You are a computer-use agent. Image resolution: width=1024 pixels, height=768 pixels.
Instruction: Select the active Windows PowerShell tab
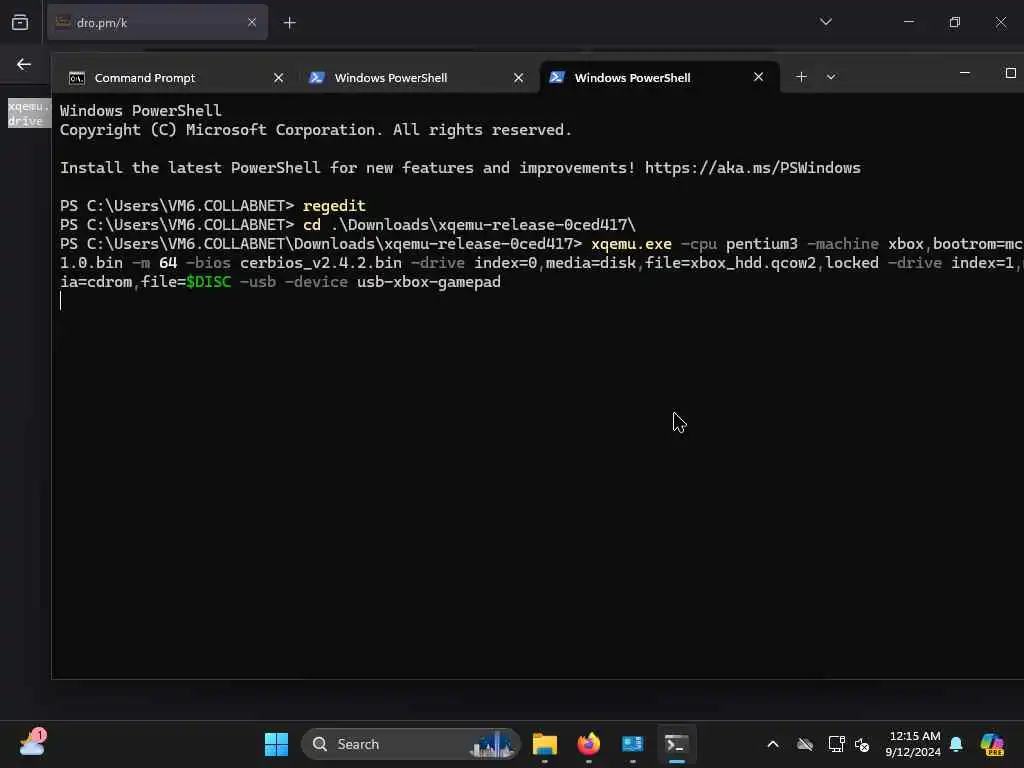pos(660,78)
